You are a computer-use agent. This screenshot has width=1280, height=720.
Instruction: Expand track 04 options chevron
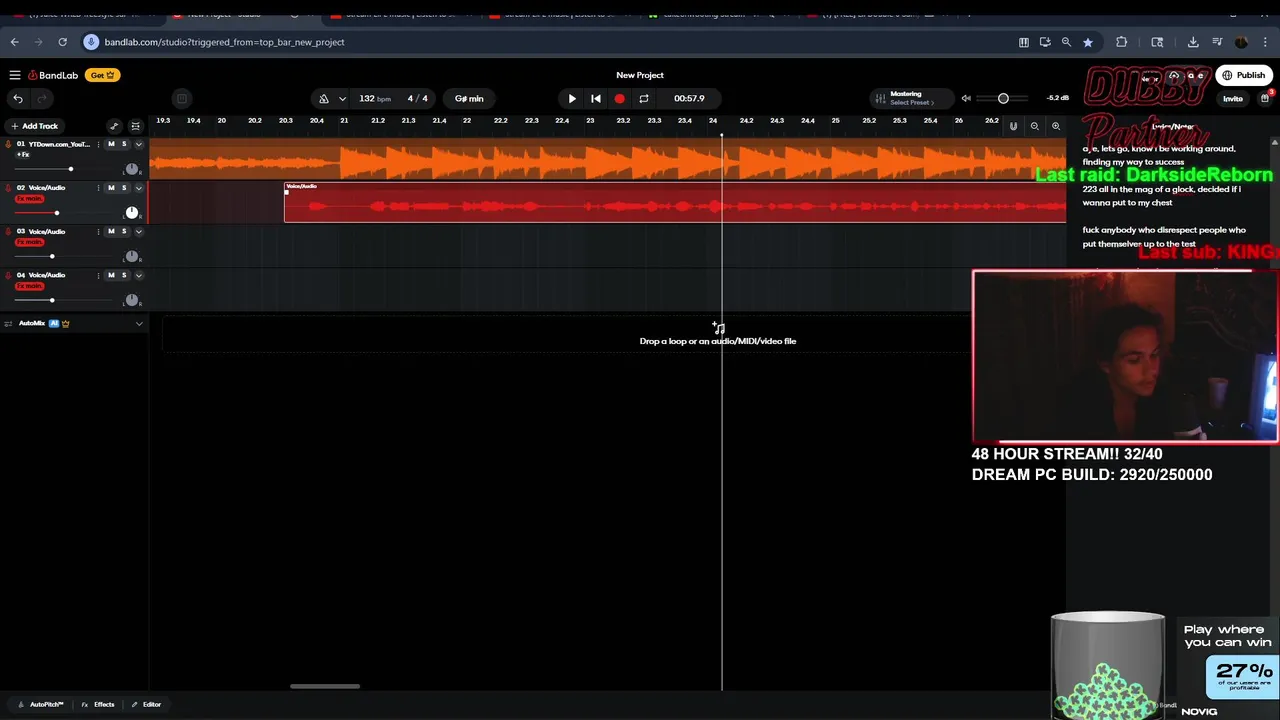[139, 275]
